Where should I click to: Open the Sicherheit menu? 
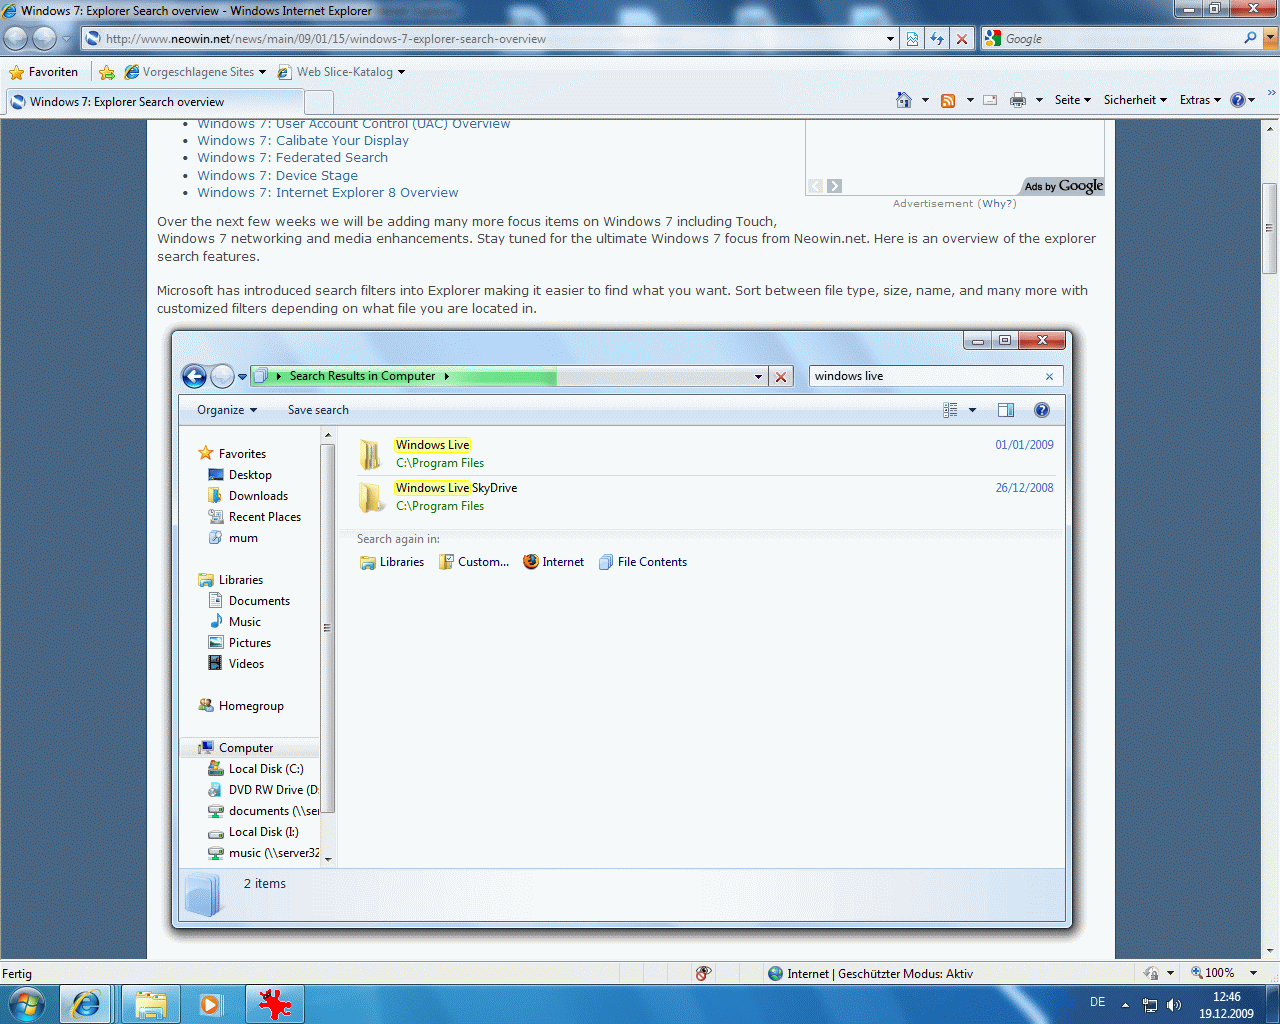(x=1135, y=100)
